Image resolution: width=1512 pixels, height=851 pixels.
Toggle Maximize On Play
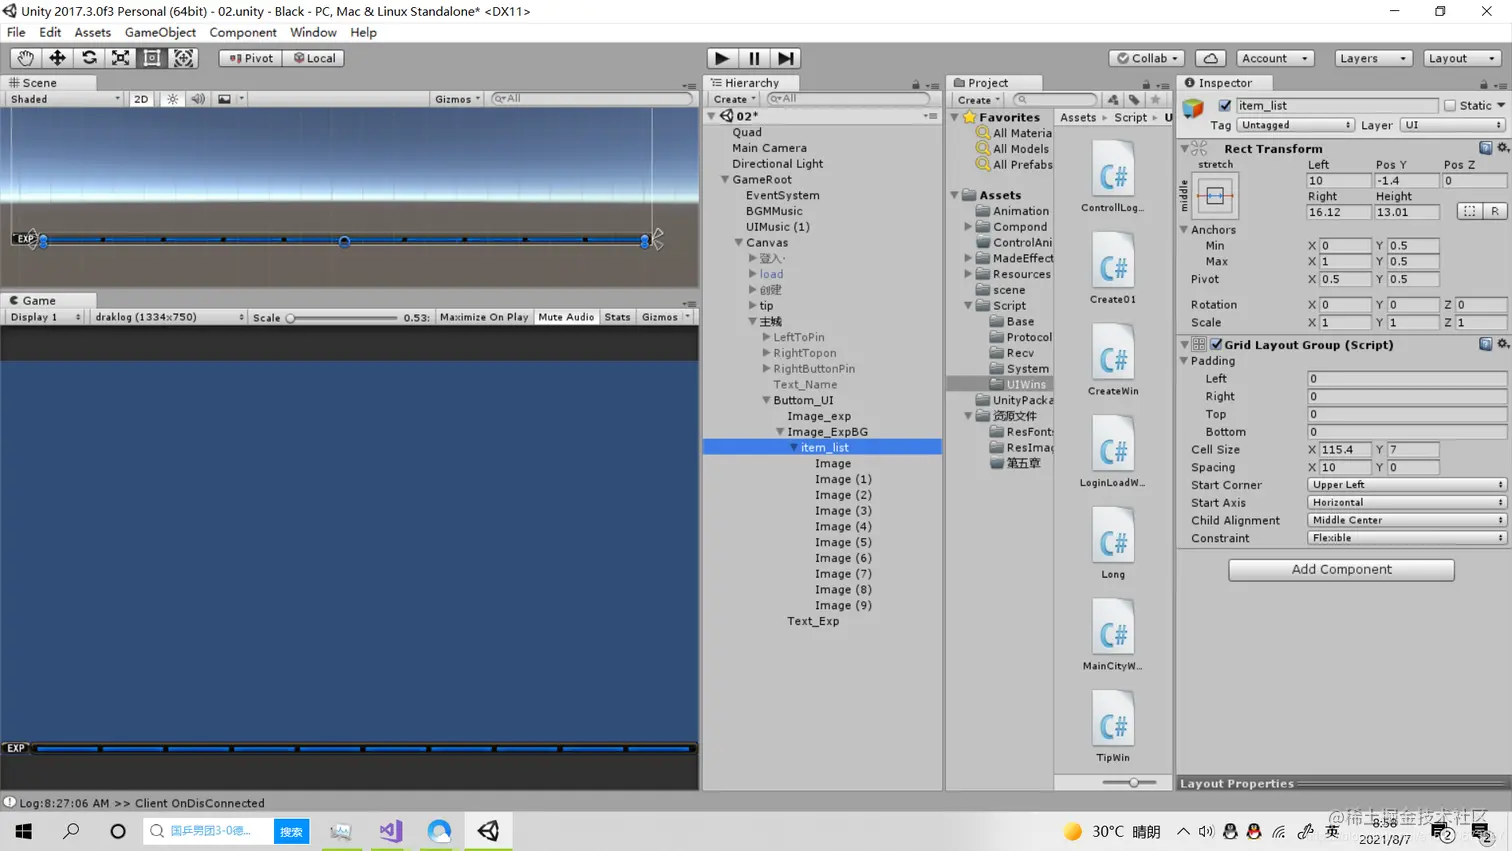coord(484,317)
